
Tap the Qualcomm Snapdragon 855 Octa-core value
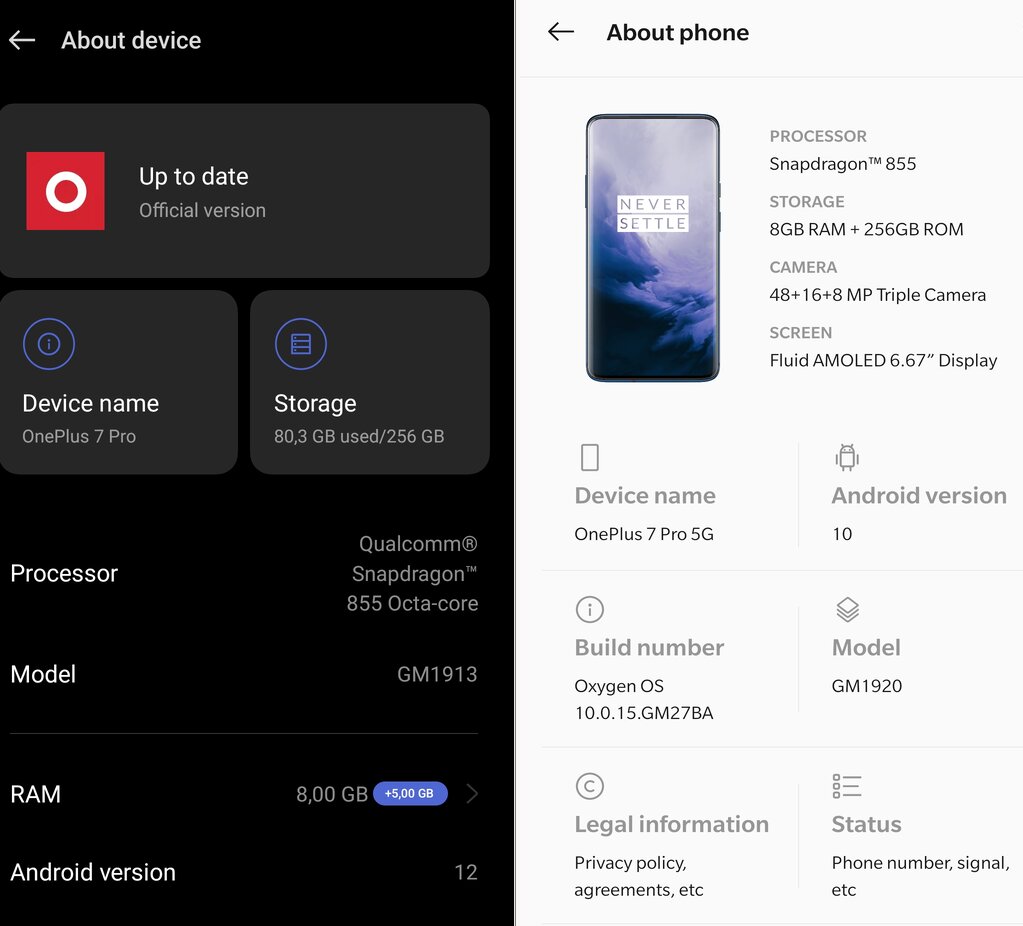tap(412, 574)
